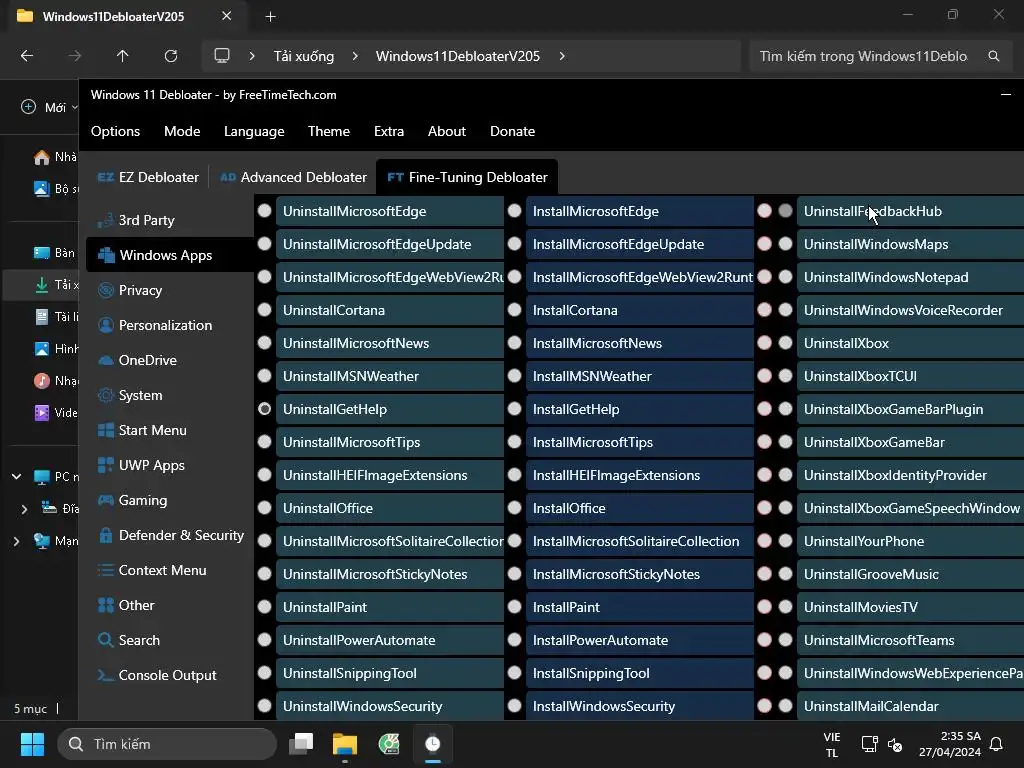This screenshot has height=768, width=1024.
Task: Open the System gear icon
Action: [105, 395]
